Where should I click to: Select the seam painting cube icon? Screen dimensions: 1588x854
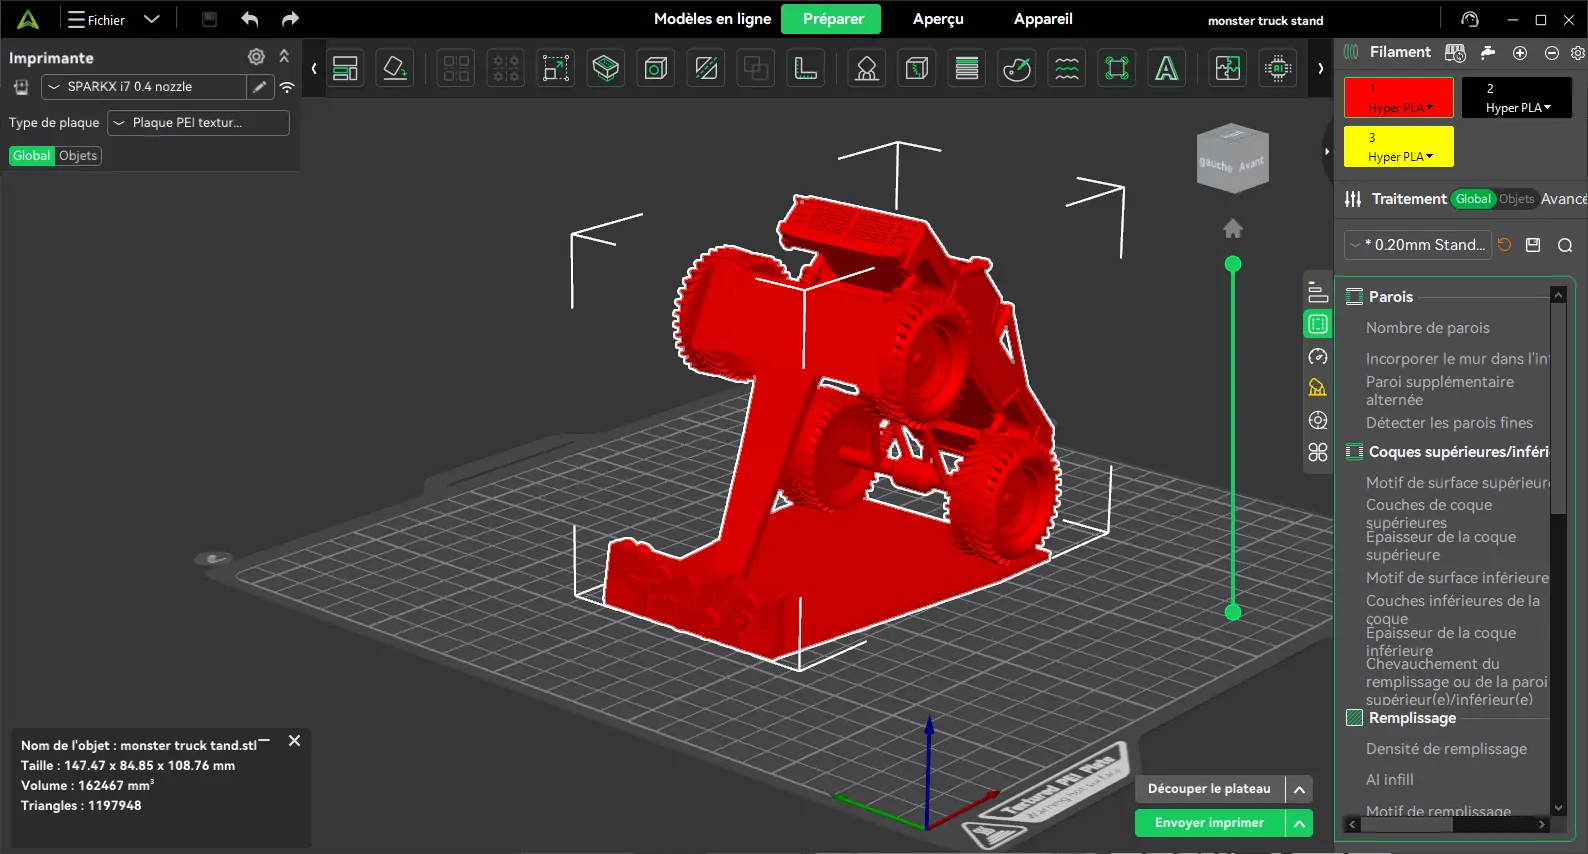(917, 68)
